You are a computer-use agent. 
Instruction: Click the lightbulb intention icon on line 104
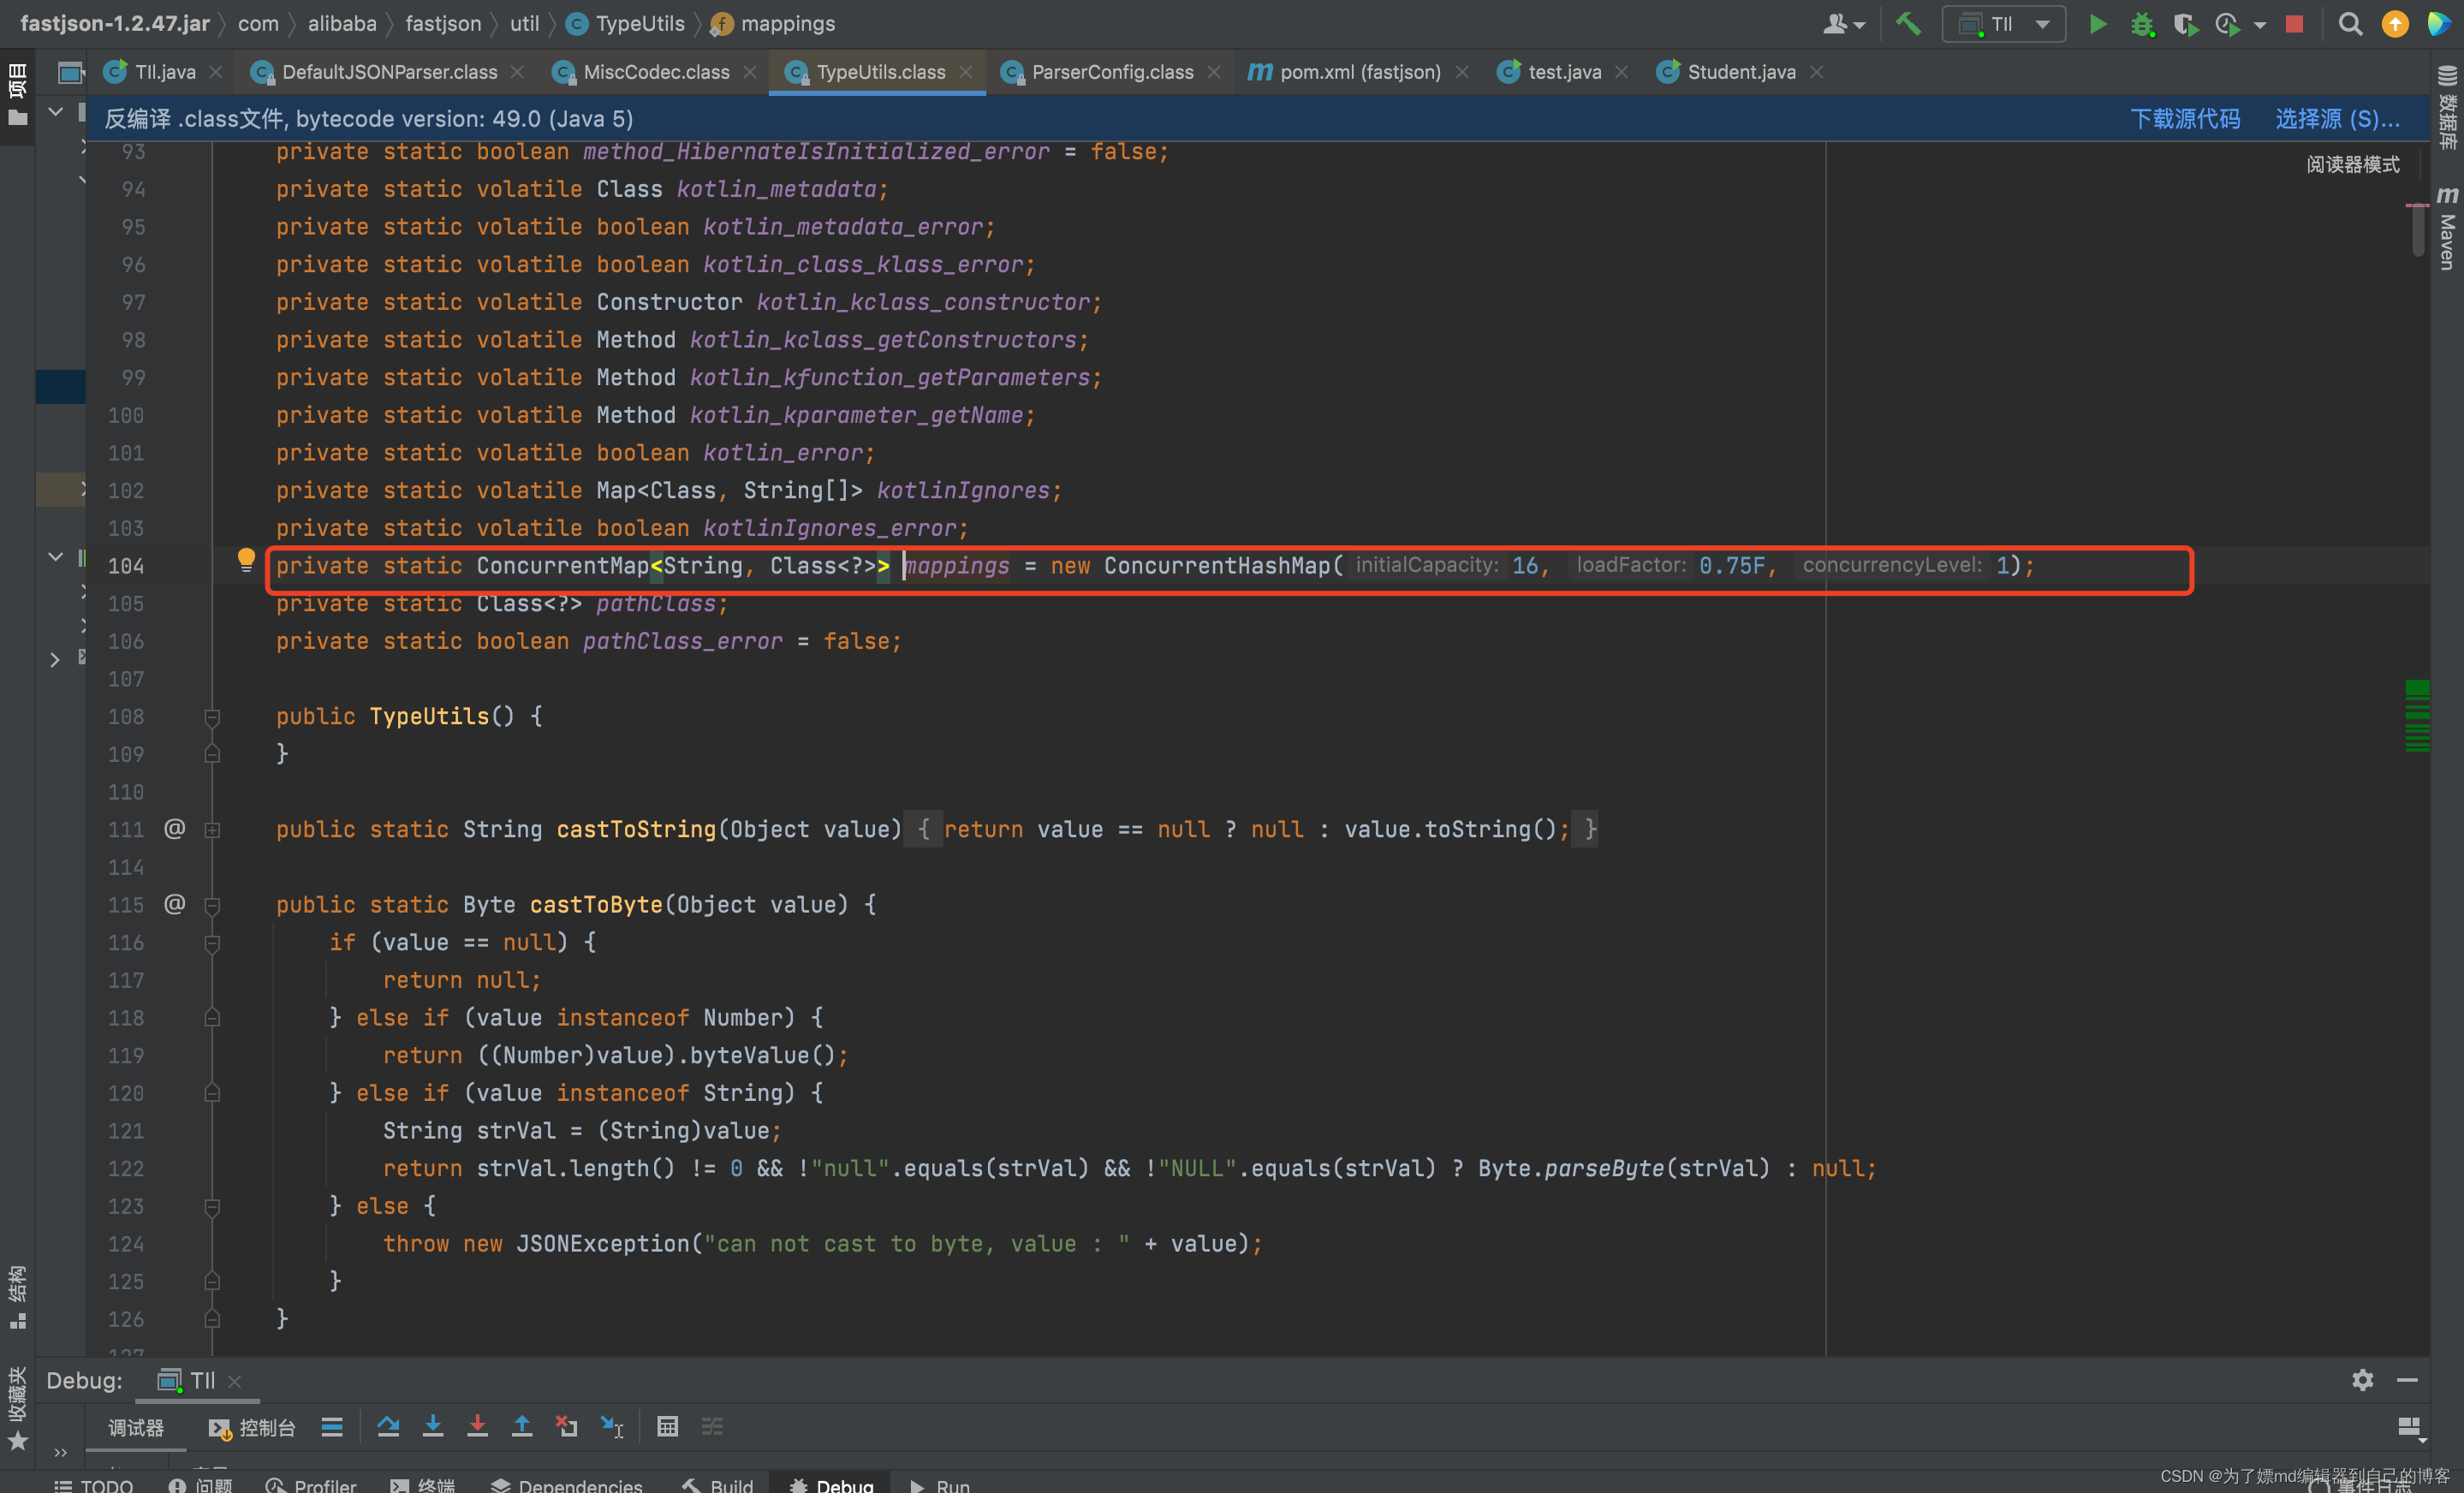click(245, 560)
